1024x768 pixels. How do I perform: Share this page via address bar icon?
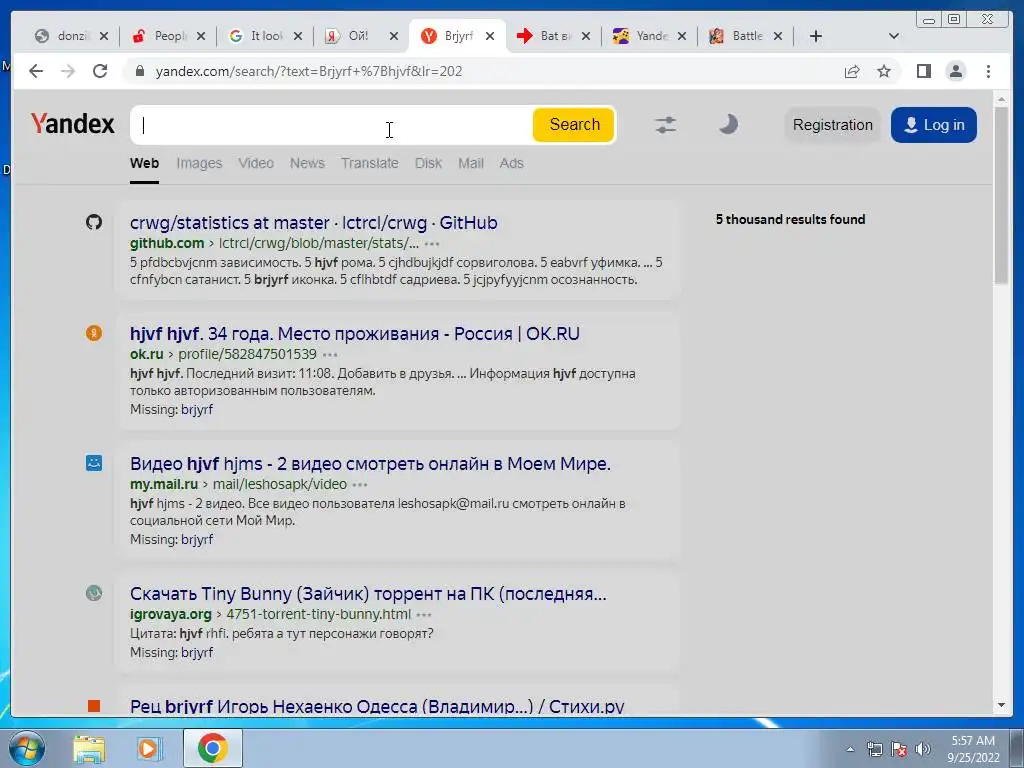point(852,71)
